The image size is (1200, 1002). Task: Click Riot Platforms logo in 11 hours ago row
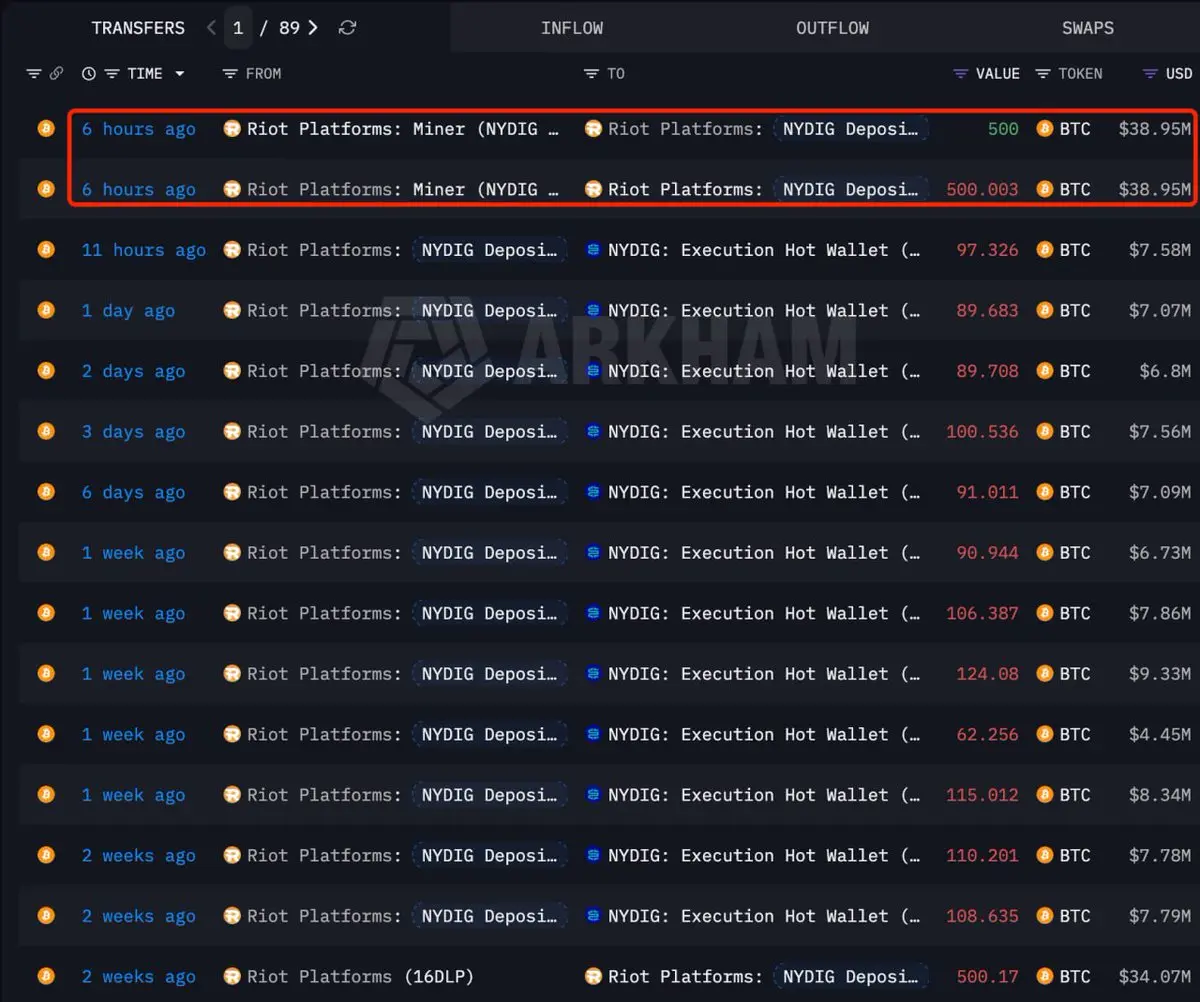(232, 250)
